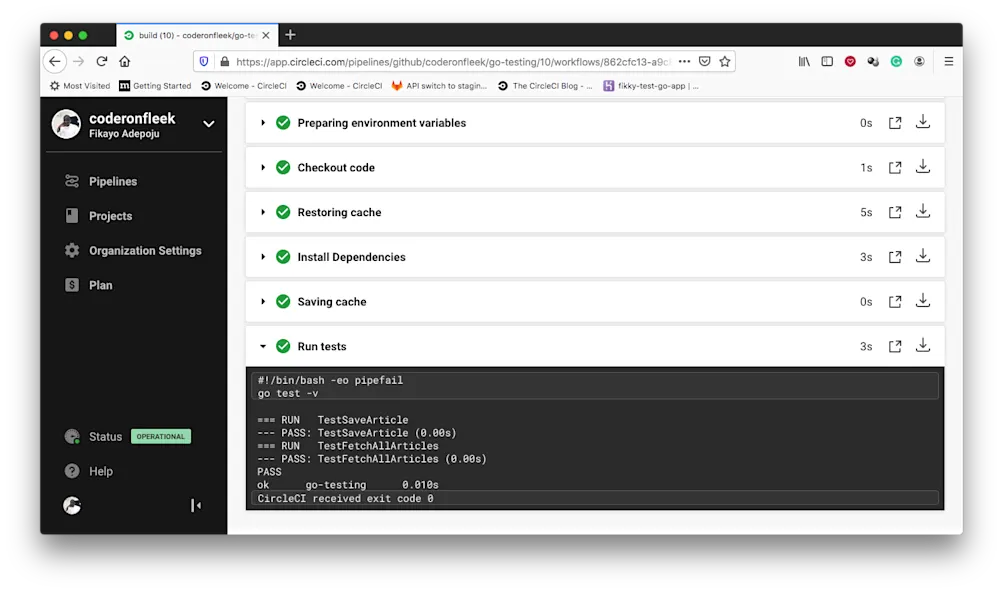Click the Help question mark icon

[x=72, y=471]
